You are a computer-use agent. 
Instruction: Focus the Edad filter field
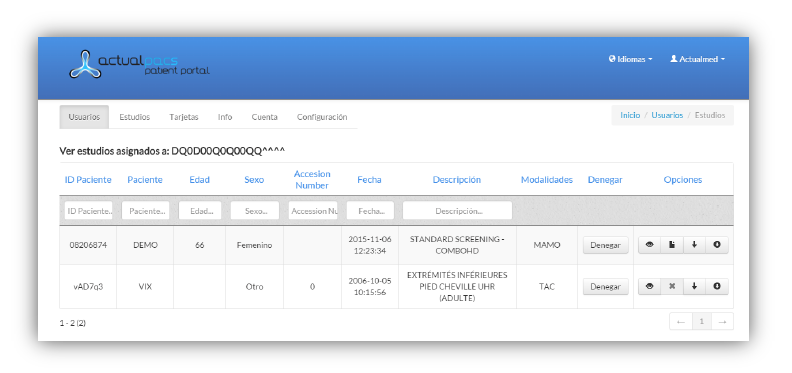pyautogui.click(x=200, y=211)
